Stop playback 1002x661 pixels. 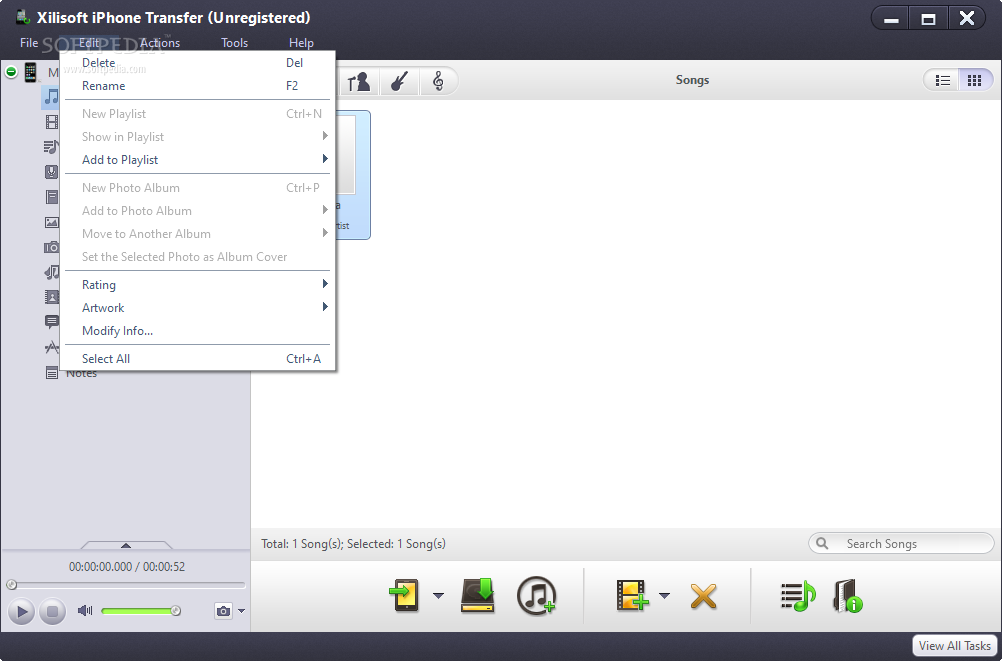point(52,612)
